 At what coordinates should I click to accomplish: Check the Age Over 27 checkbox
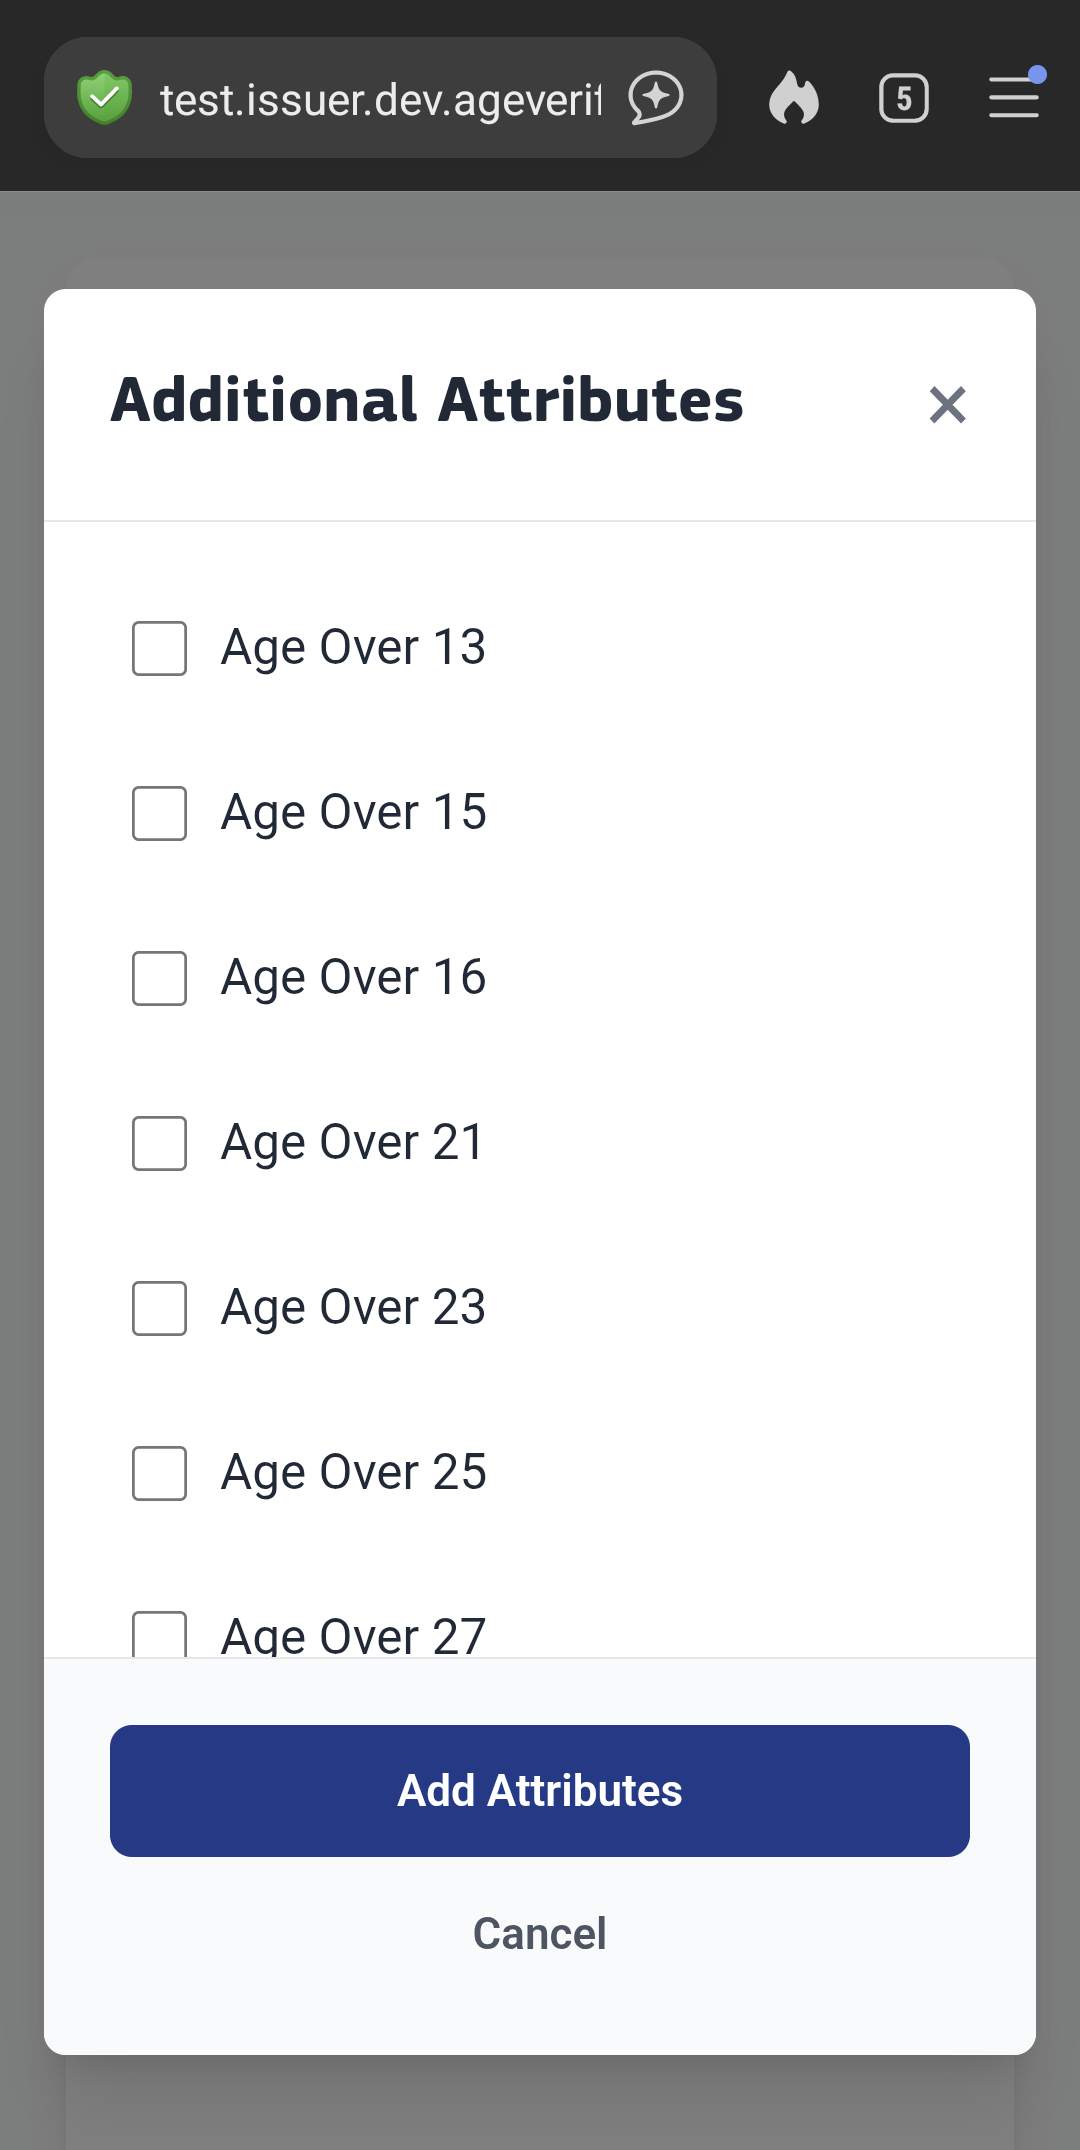[x=160, y=1634]
